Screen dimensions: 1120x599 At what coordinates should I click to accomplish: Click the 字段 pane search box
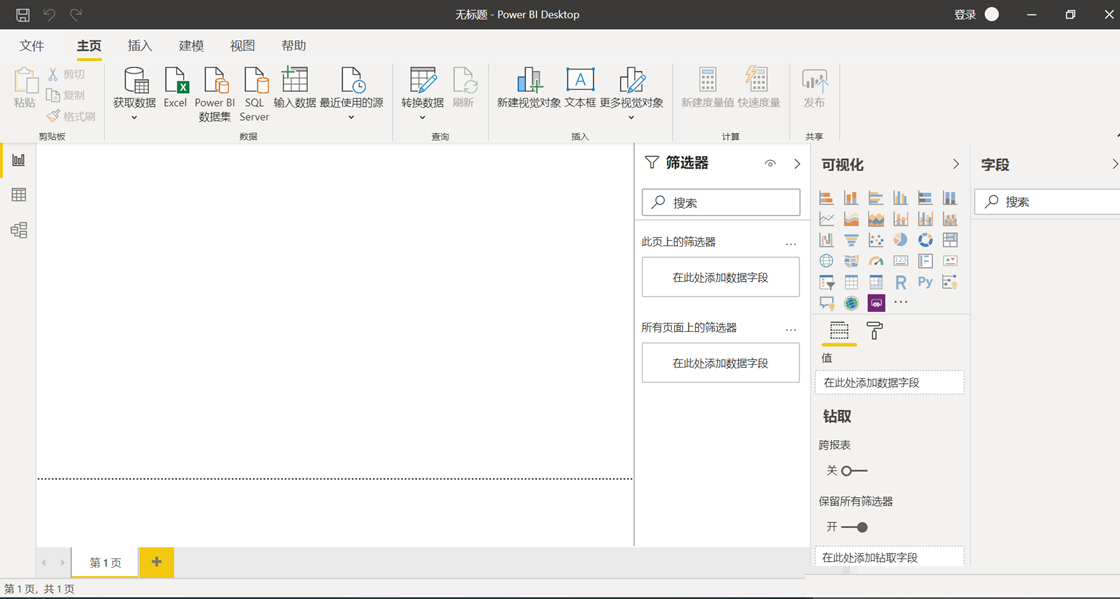click(x=1047, y=201)
